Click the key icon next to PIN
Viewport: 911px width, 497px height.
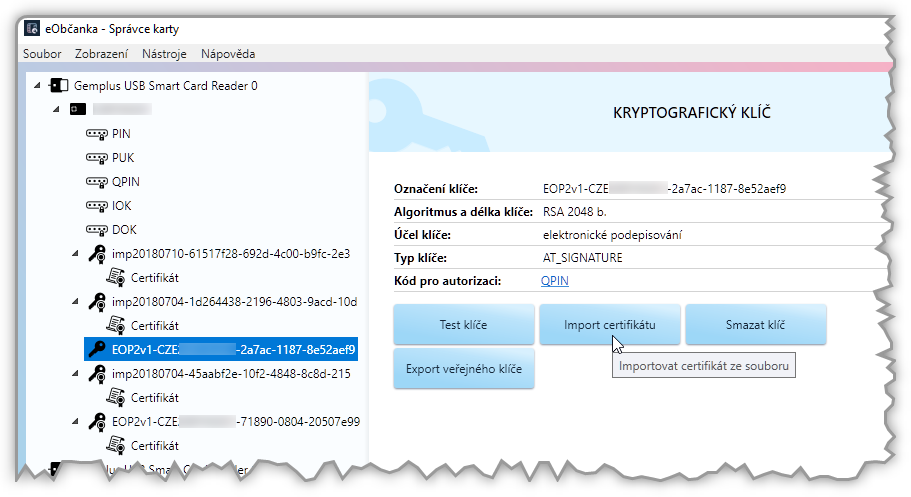coord(96,134)
